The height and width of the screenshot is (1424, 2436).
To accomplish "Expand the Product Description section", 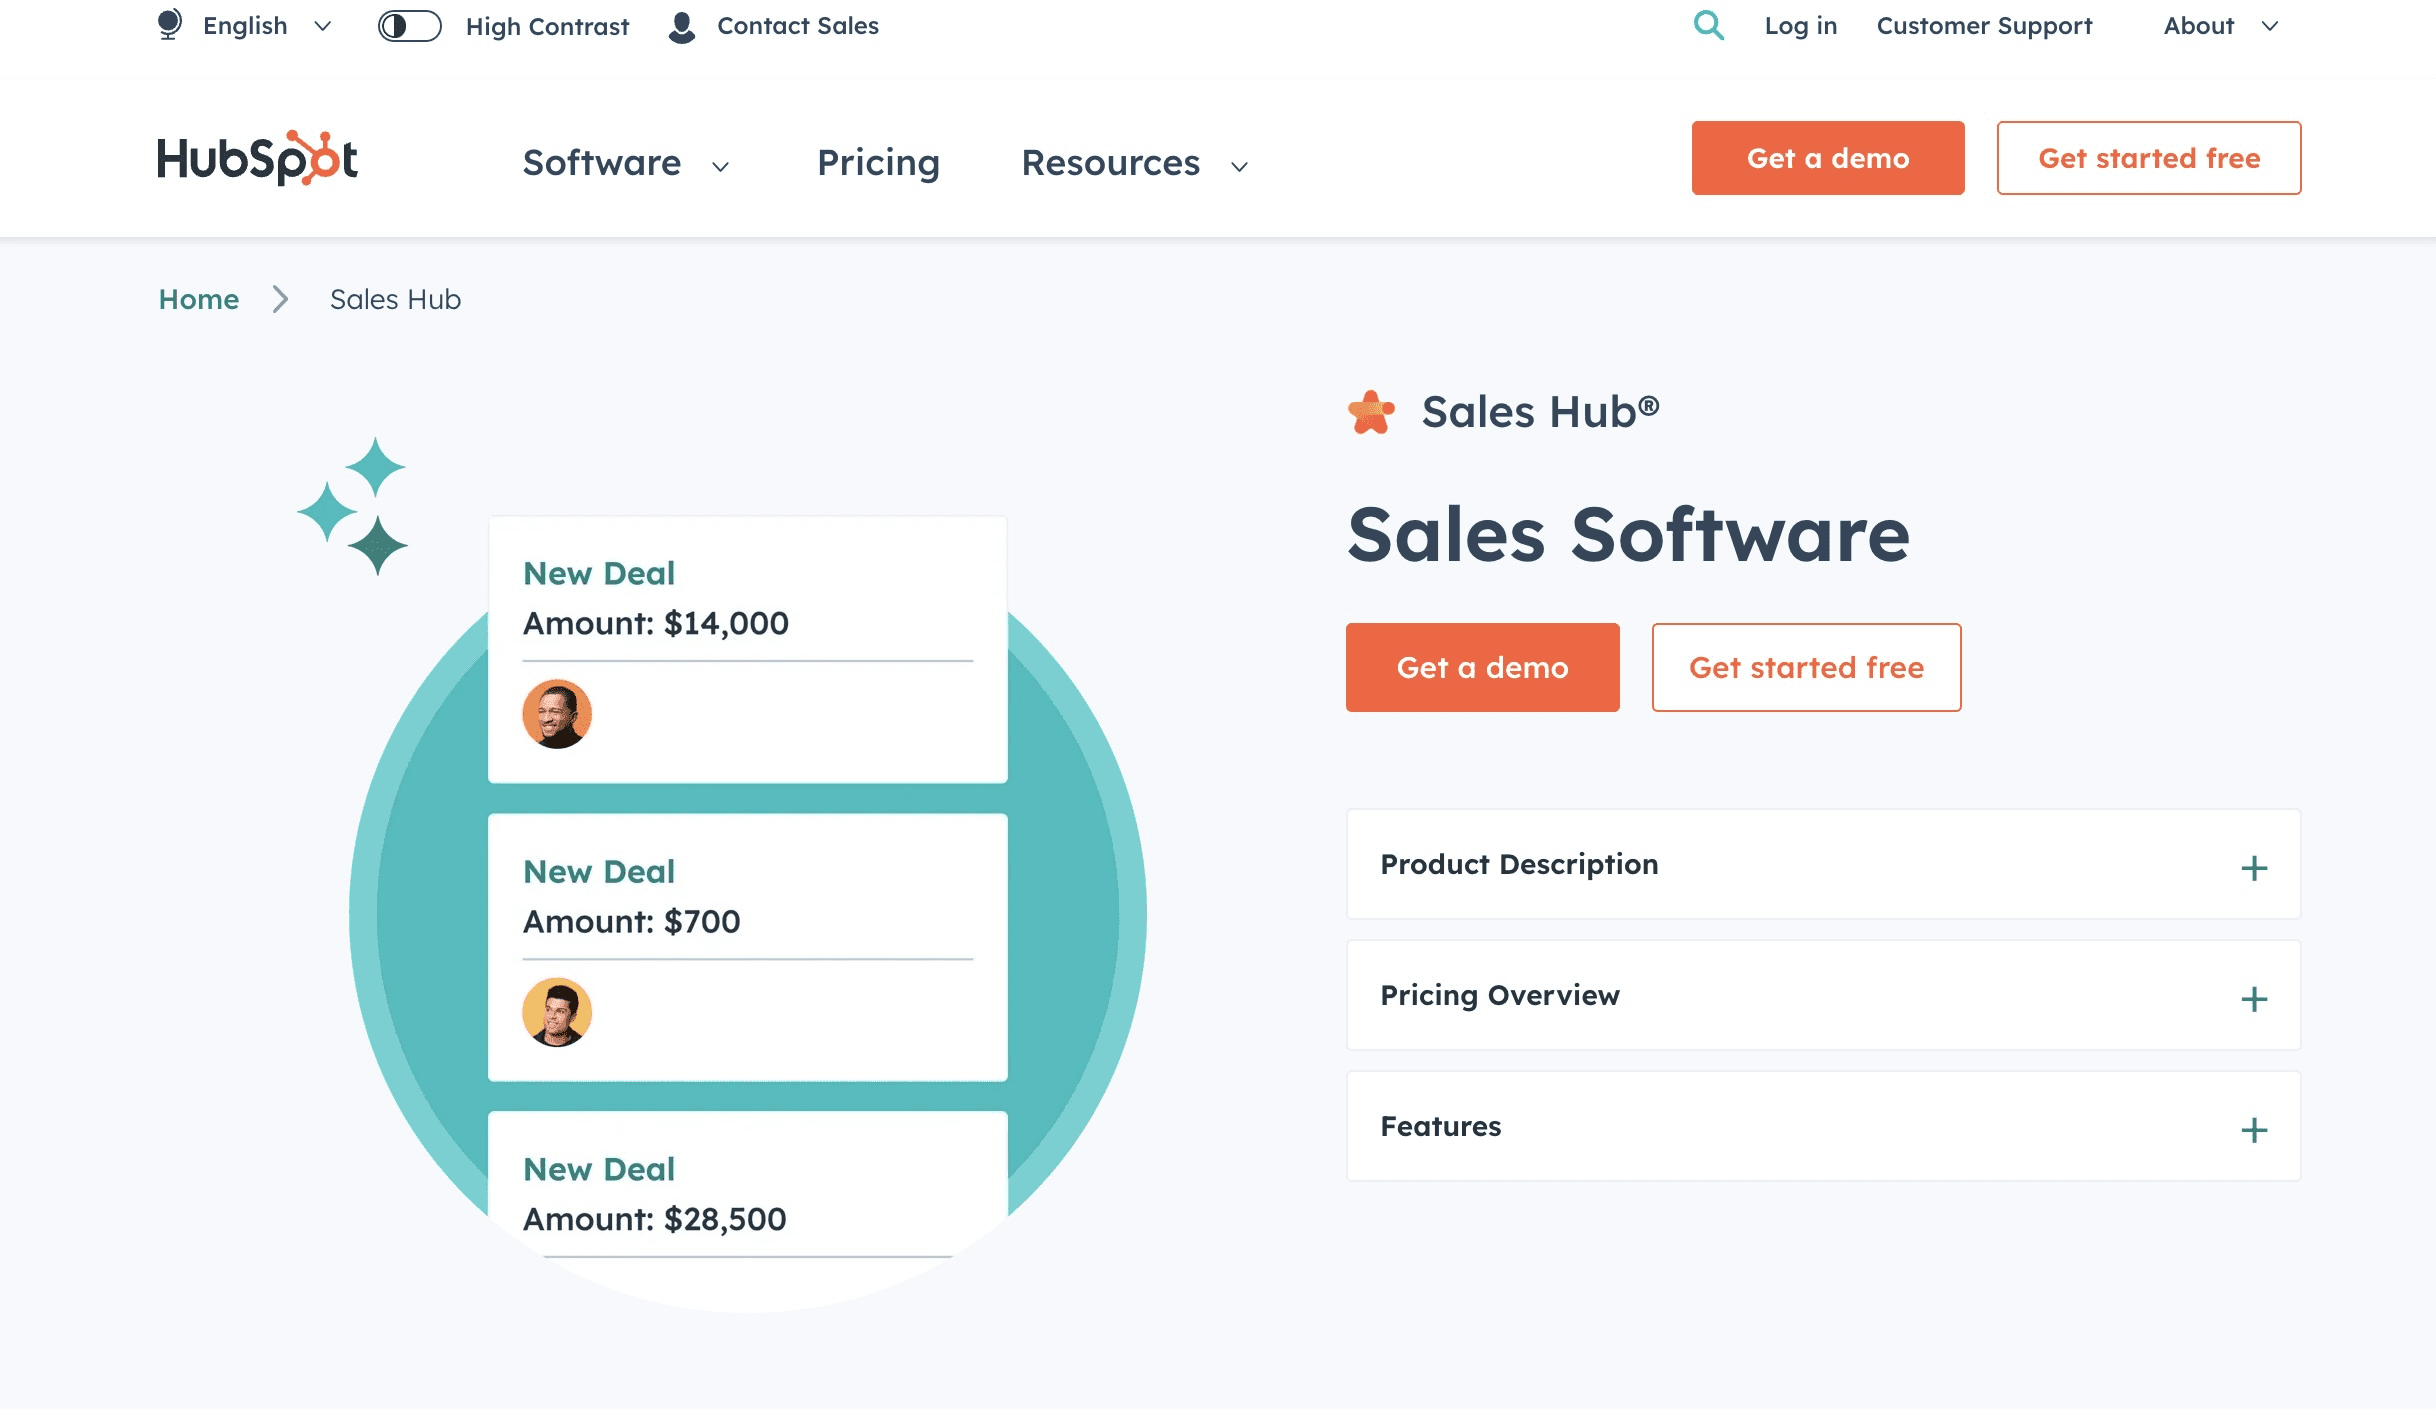I will [1822, 865].
